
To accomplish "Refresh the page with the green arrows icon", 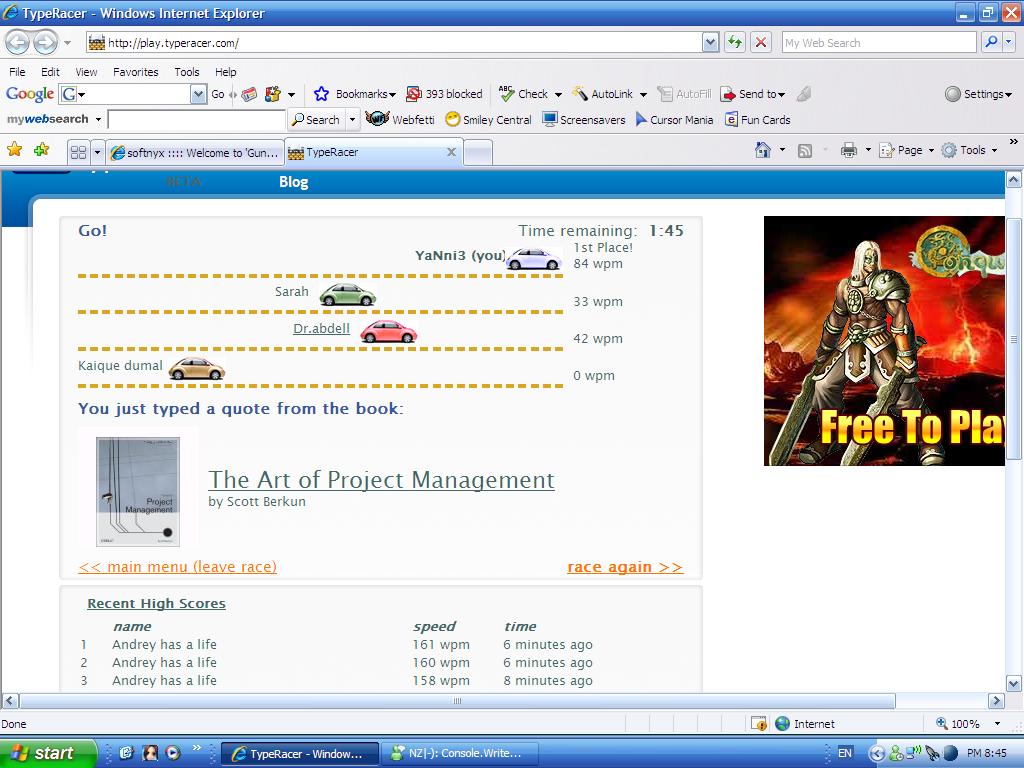I will [x=735, y=42].
